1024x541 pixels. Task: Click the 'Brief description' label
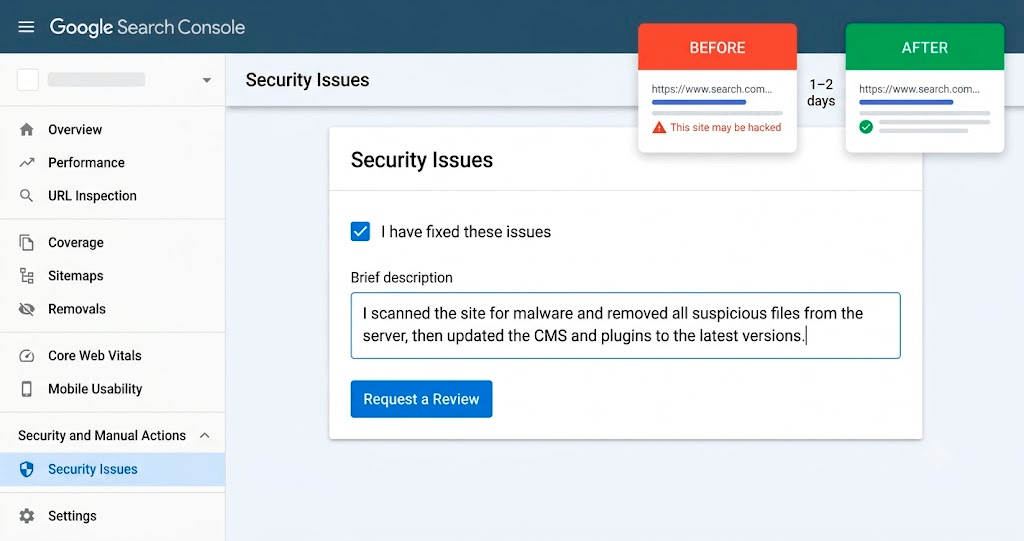point(402,278)
